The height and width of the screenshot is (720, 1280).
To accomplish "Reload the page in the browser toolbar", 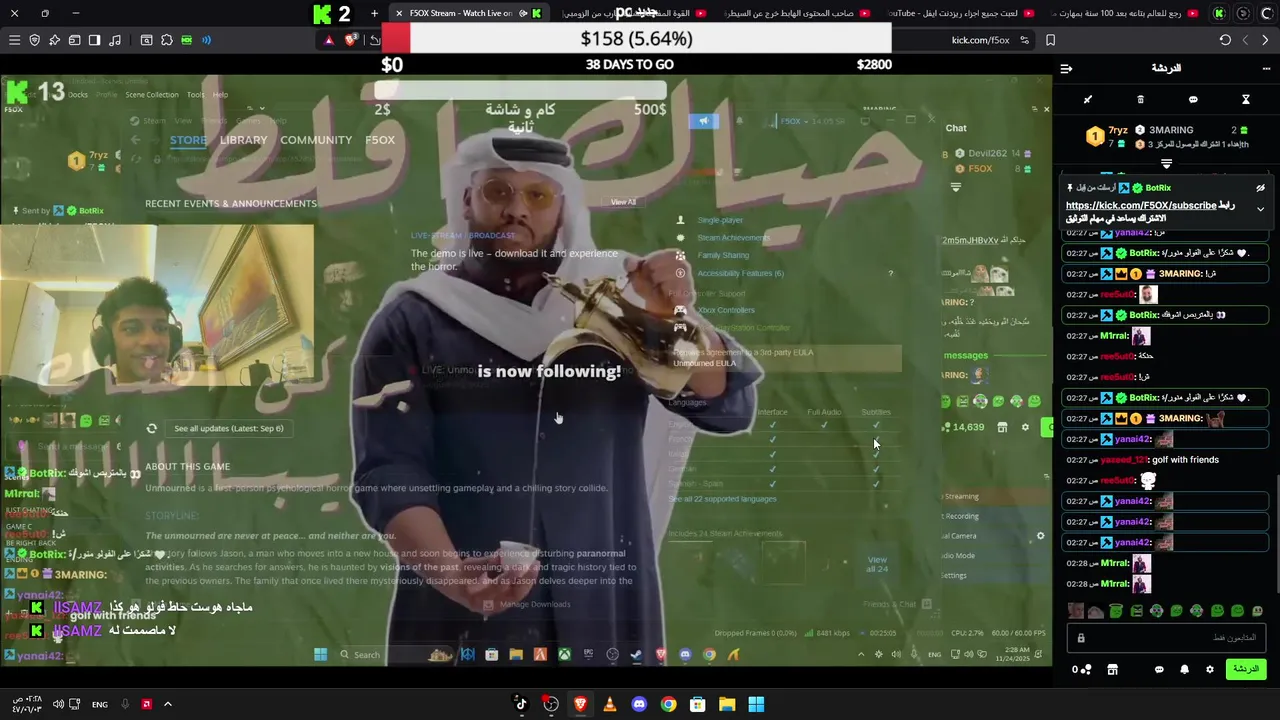I will [1225, 40].
